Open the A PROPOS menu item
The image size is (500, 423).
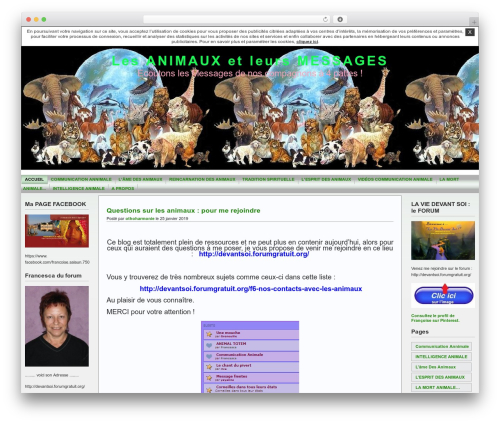[123, 188]
